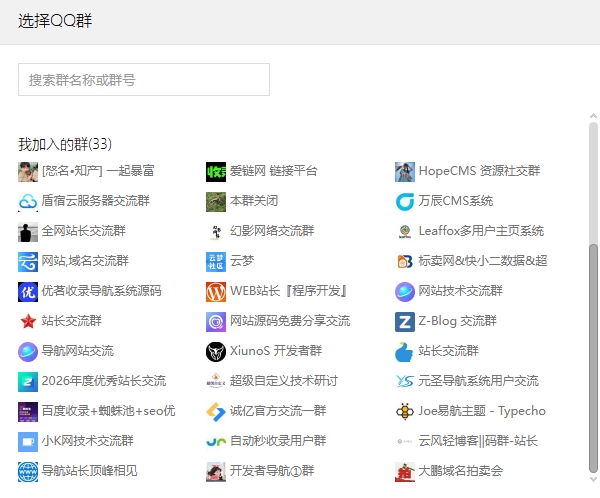Select group name 幻影网络交流群

tap(272, 231)
